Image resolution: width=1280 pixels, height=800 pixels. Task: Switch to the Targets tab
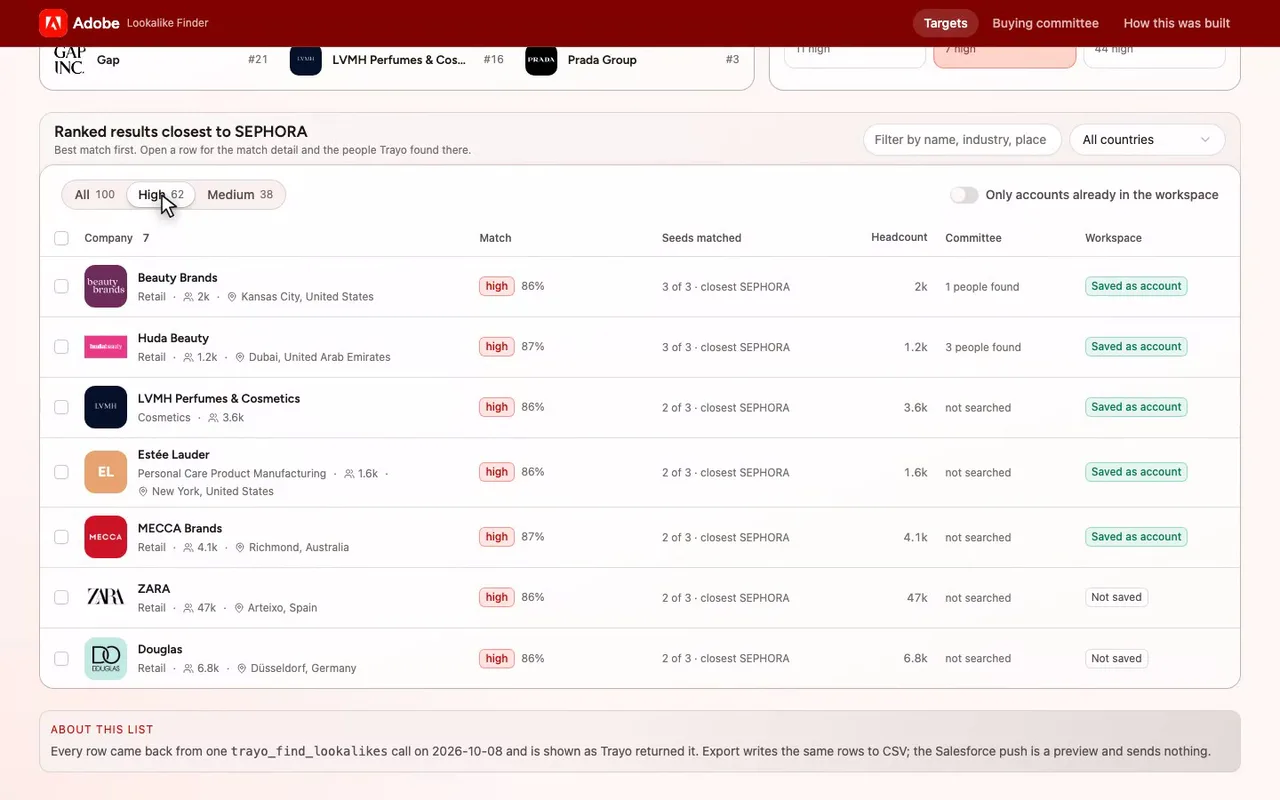945,23
